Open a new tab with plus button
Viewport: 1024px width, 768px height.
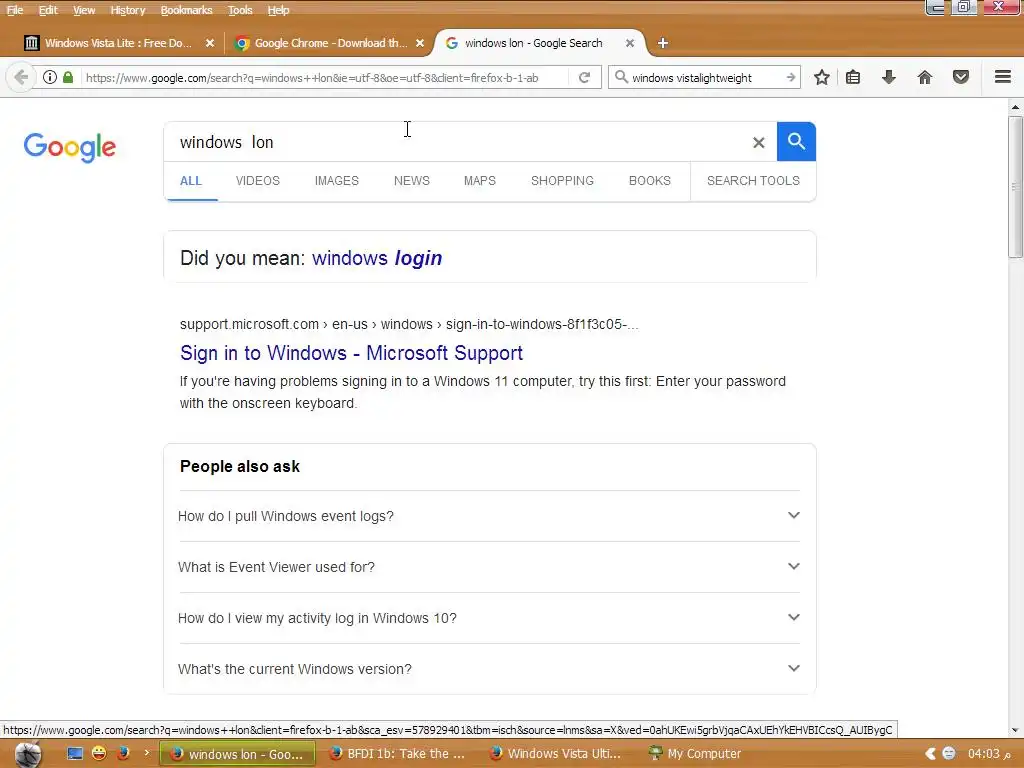pyautogui.click(x=663, y=43)
